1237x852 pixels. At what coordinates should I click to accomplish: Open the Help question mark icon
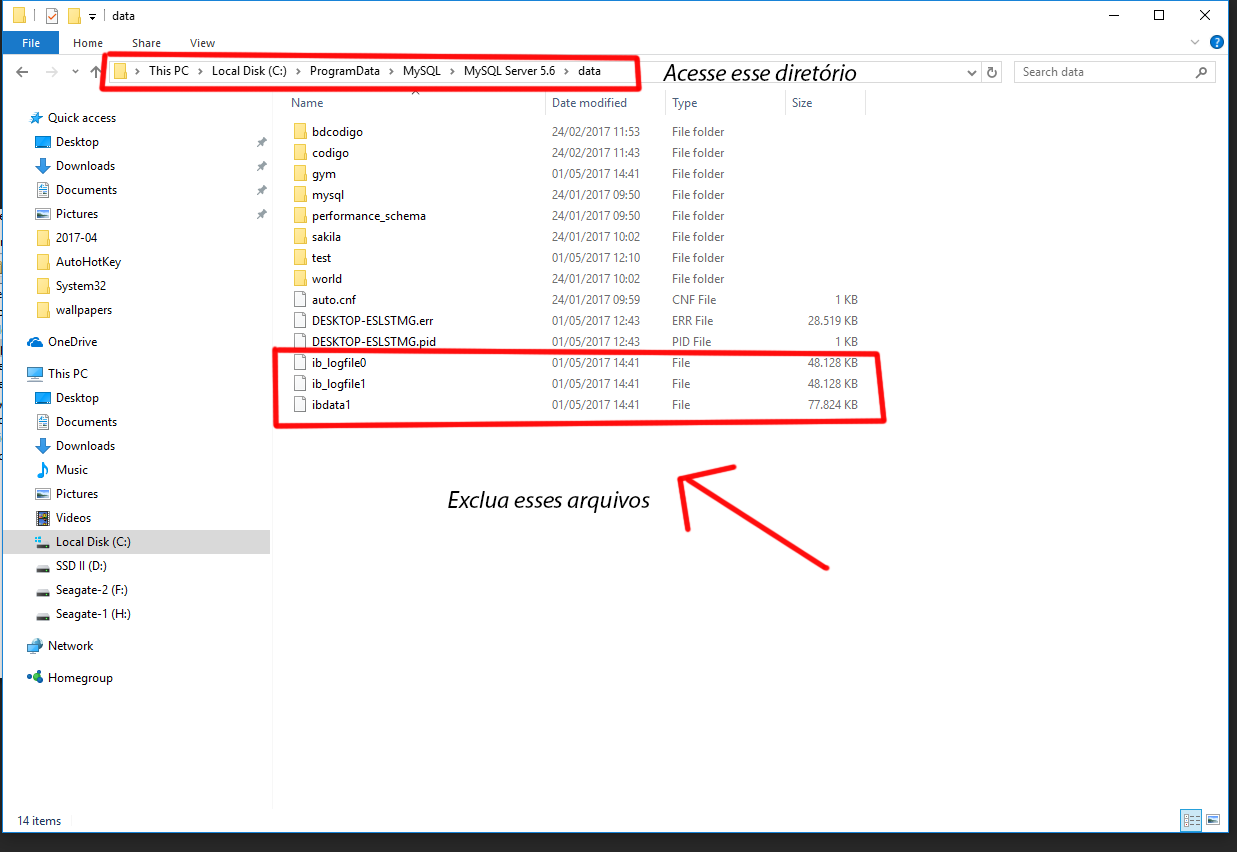[1217, 43]
